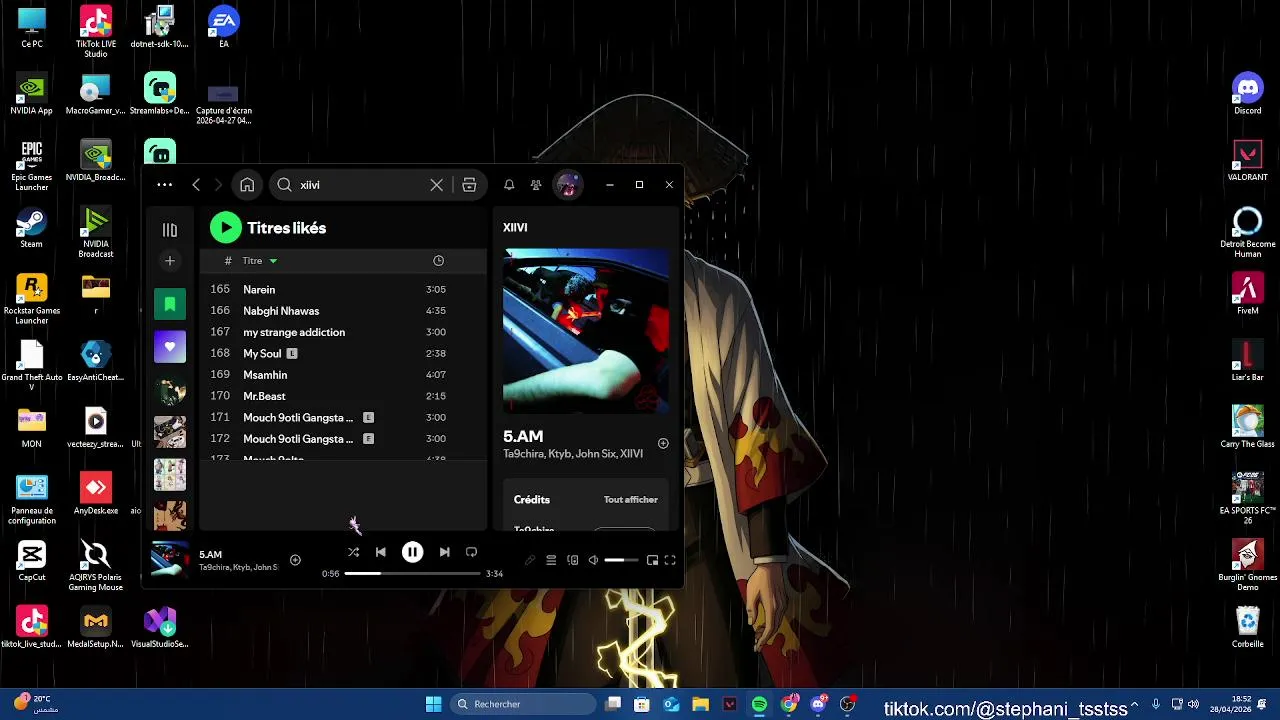1280x720 pixels.
Task: Click 'Tout afficher' in Crédits section
Action: point(630,500)
